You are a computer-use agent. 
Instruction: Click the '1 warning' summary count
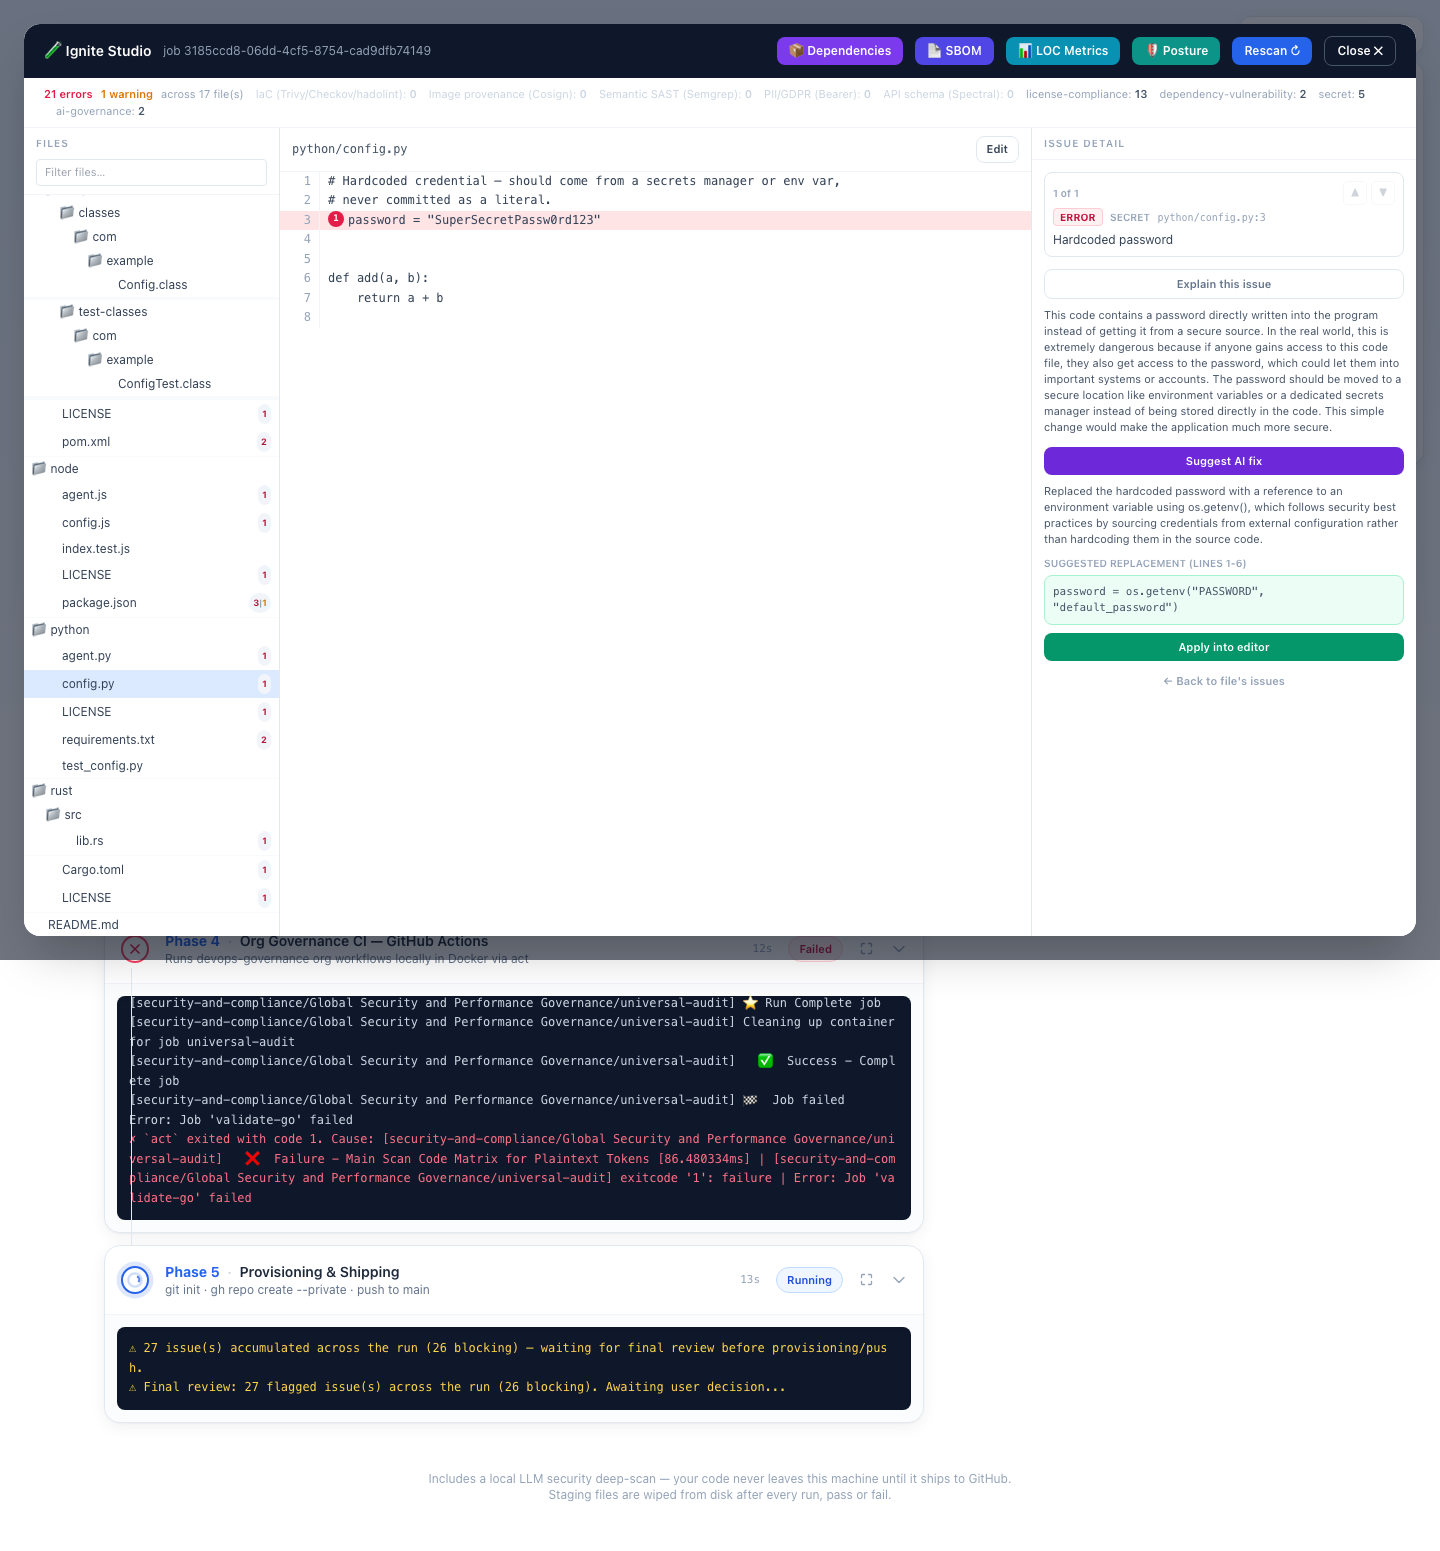(127, 94)
